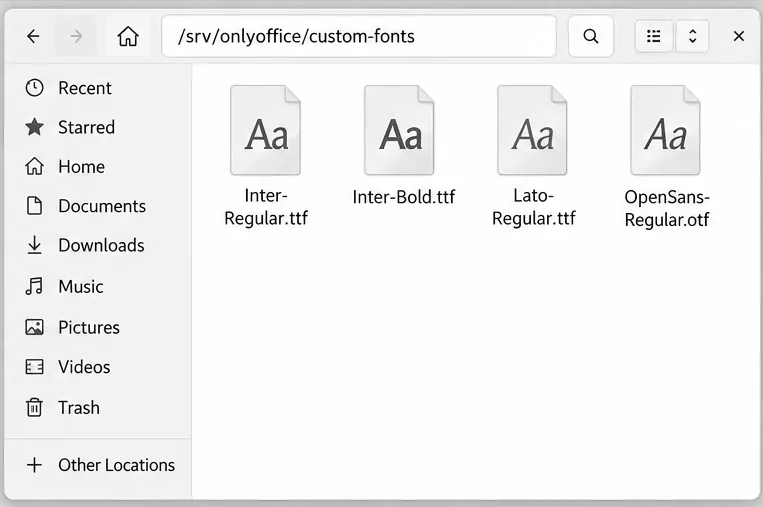Image resolution: width=763 pixels, height=507 pixels.
Task: Open Documents in the sidebar
Action: pyautogui.click(x=98, y=206)
